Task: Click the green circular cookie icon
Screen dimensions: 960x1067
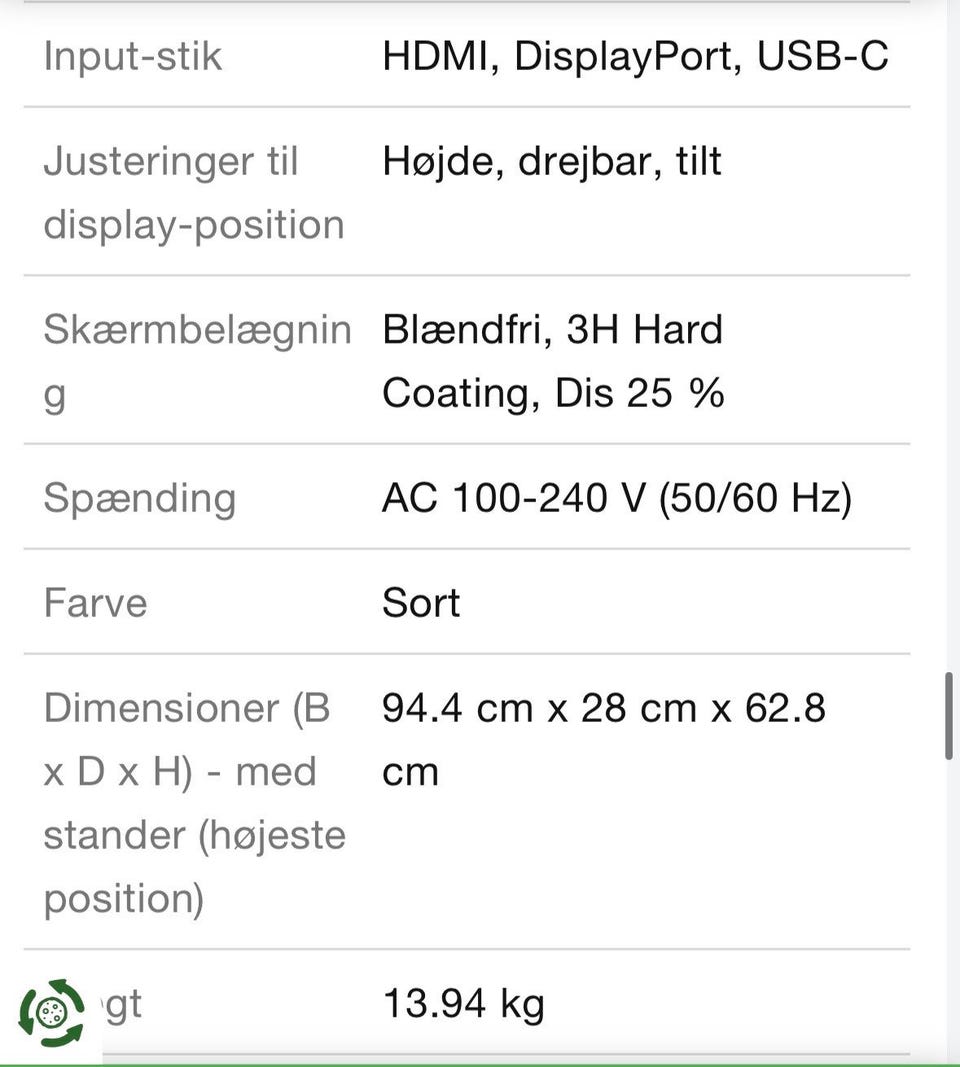Action: (51, 1012)
